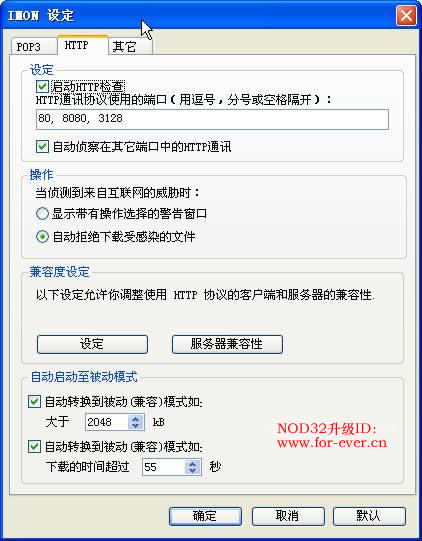Click the HTTP ports field containing 80, 8080, 3128
The height and width of the screenshot is (541, 422).
[212, 119]
